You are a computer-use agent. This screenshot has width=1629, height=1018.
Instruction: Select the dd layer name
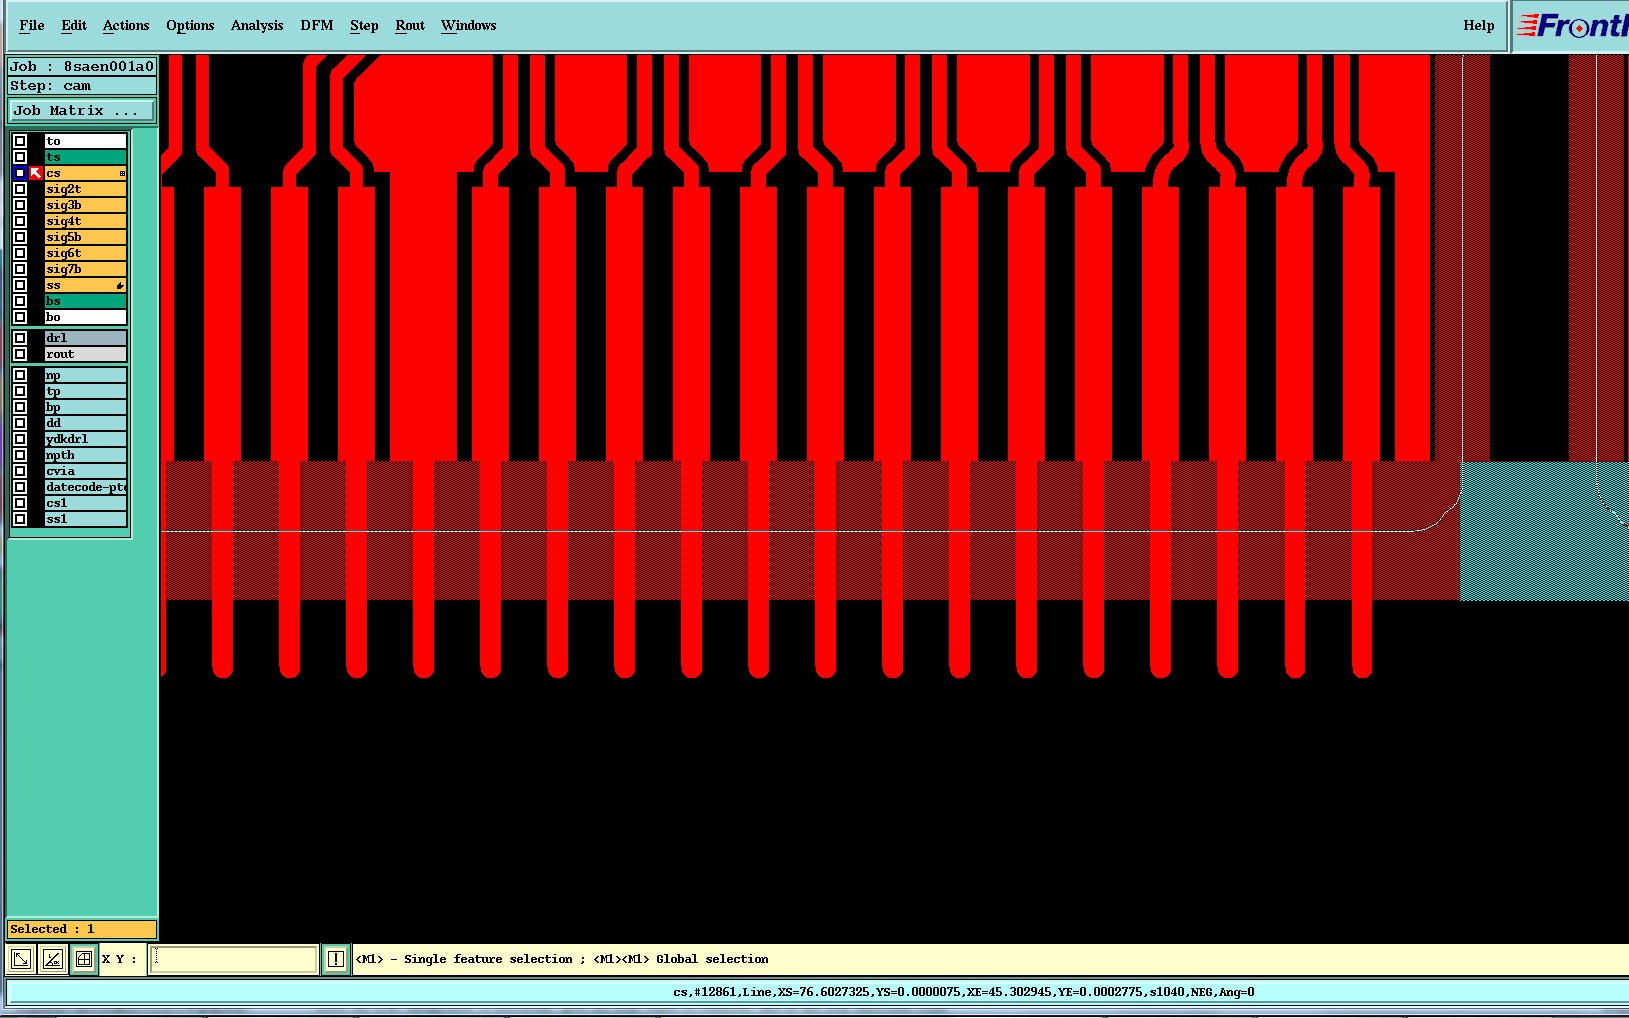tap(85, 423)
